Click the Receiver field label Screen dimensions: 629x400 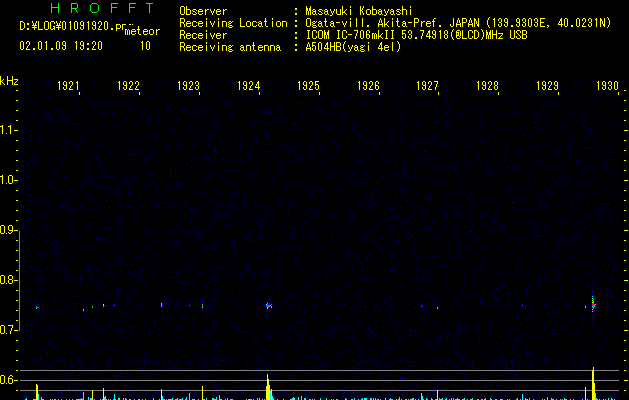click(x=203, y=35)
